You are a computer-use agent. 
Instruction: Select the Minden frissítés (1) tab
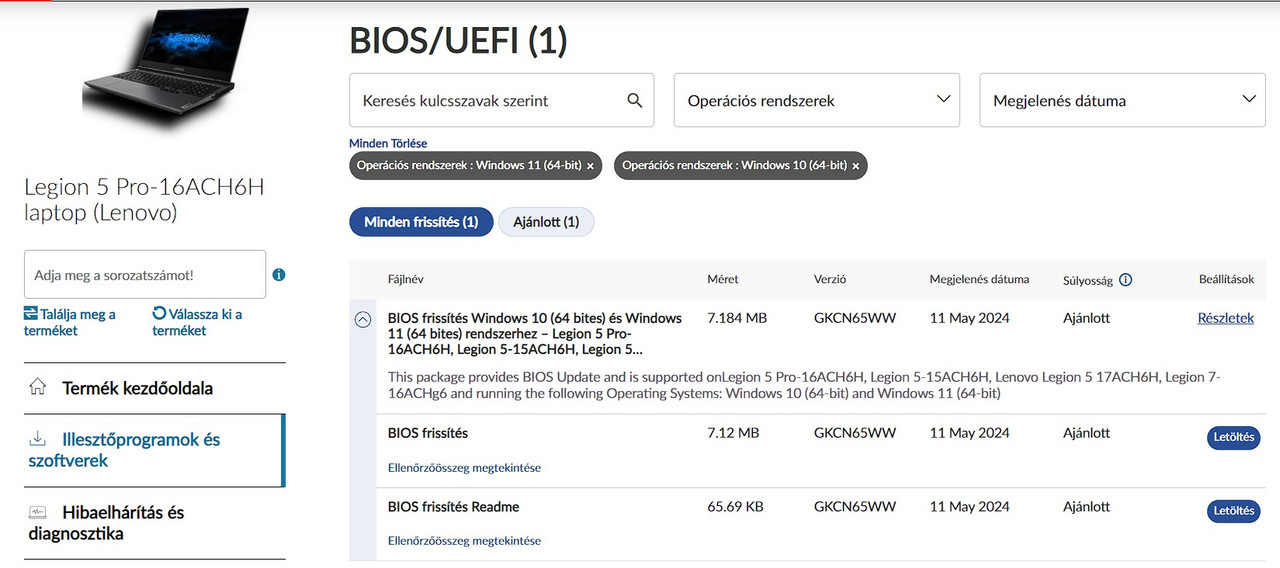pyautogui.click(x=421, y=222)
